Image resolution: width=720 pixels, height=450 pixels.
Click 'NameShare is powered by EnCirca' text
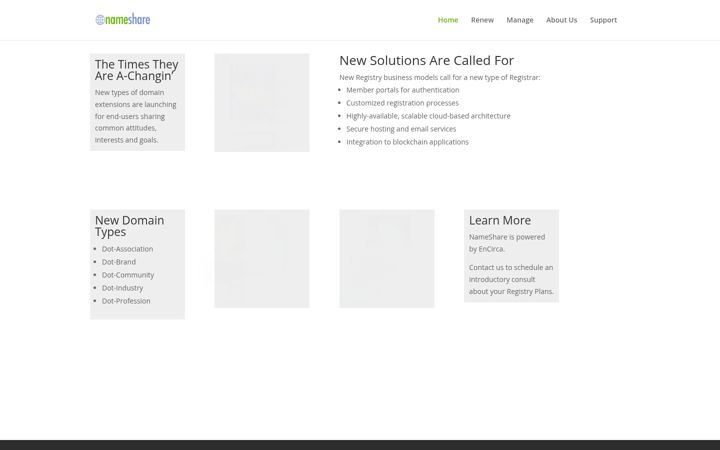[507, 243]
